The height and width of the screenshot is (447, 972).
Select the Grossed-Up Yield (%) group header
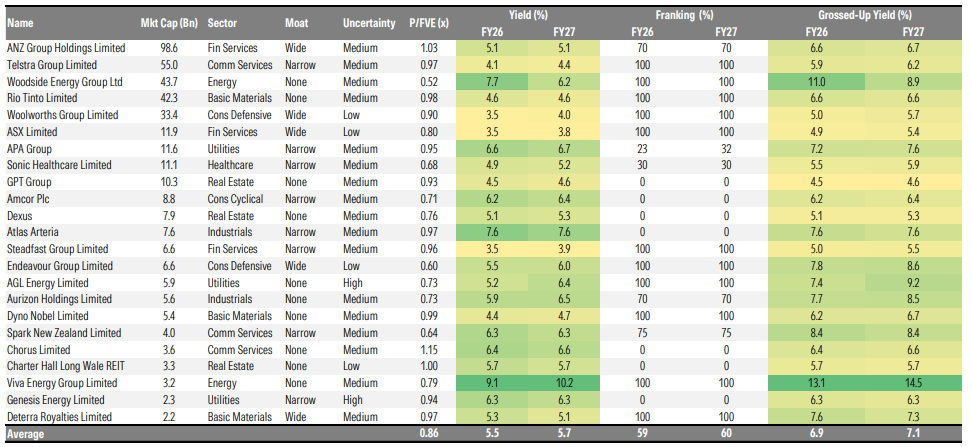860,15
